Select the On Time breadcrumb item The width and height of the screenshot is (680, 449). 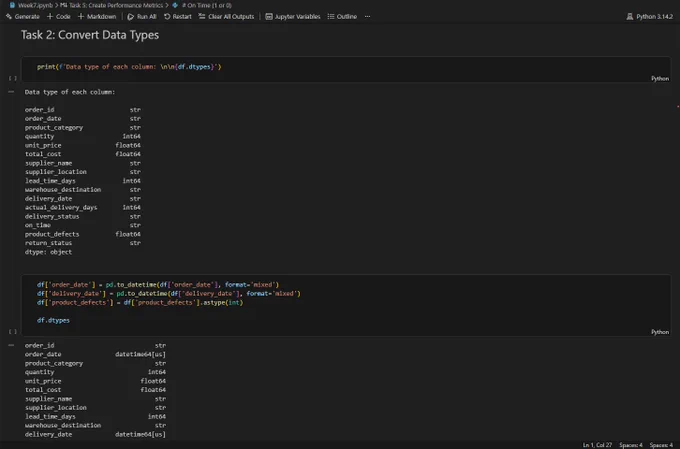[202, 5]
